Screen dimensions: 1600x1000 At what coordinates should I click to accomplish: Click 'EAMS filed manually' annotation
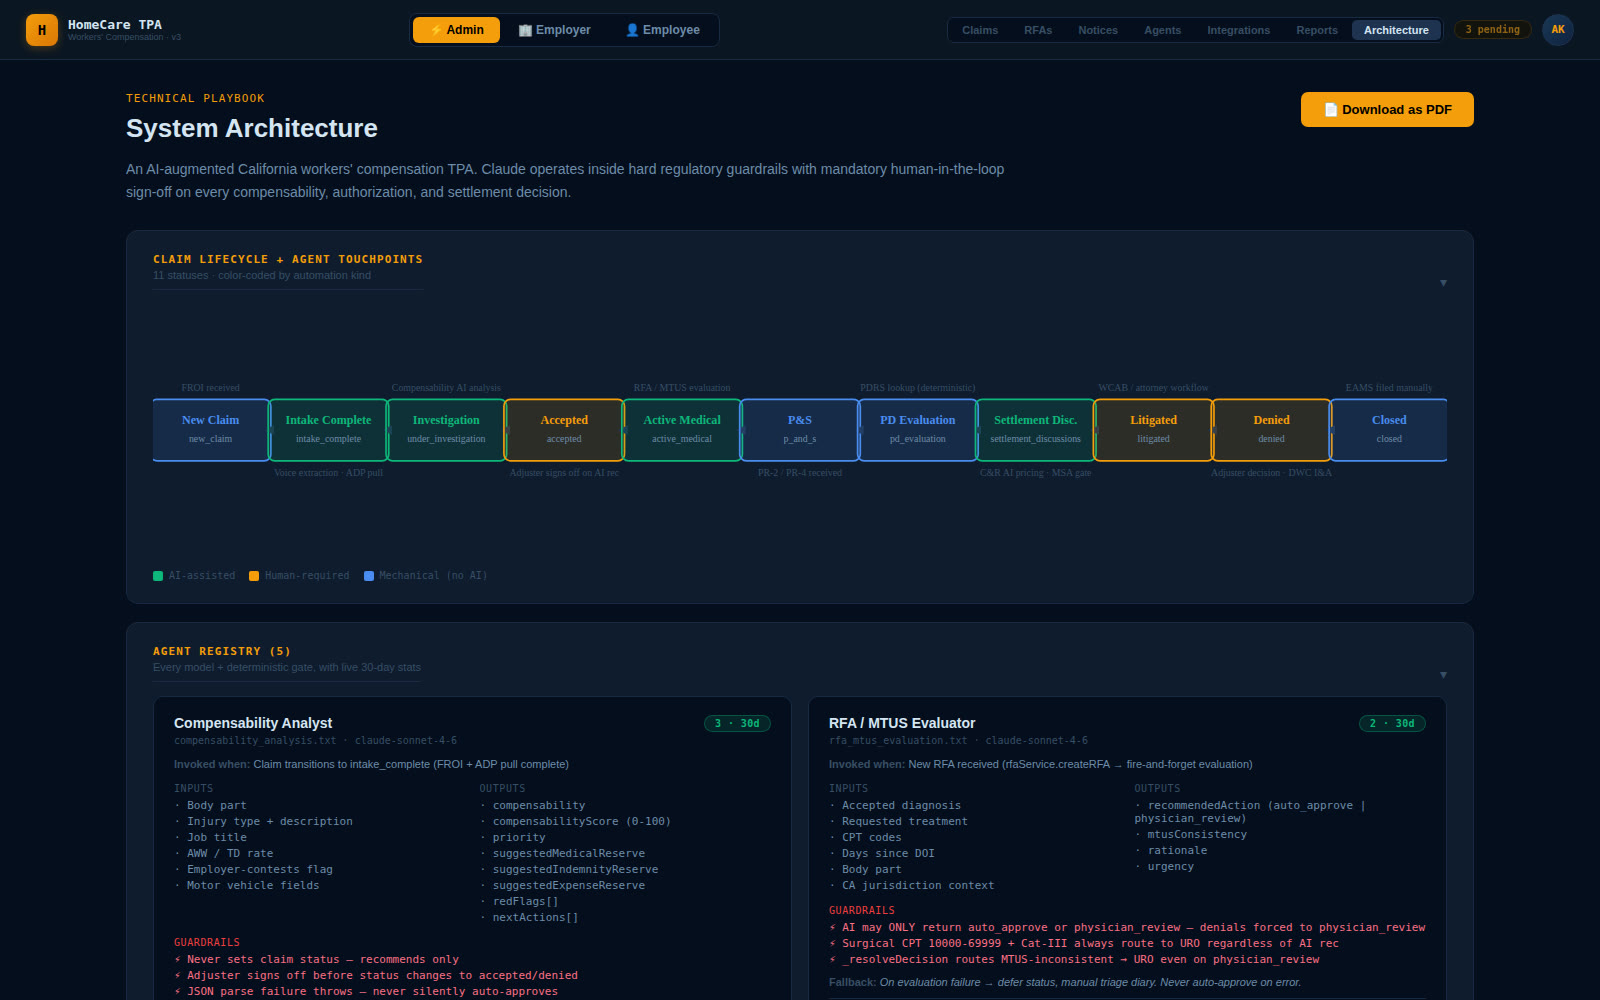coord(1389,388)
